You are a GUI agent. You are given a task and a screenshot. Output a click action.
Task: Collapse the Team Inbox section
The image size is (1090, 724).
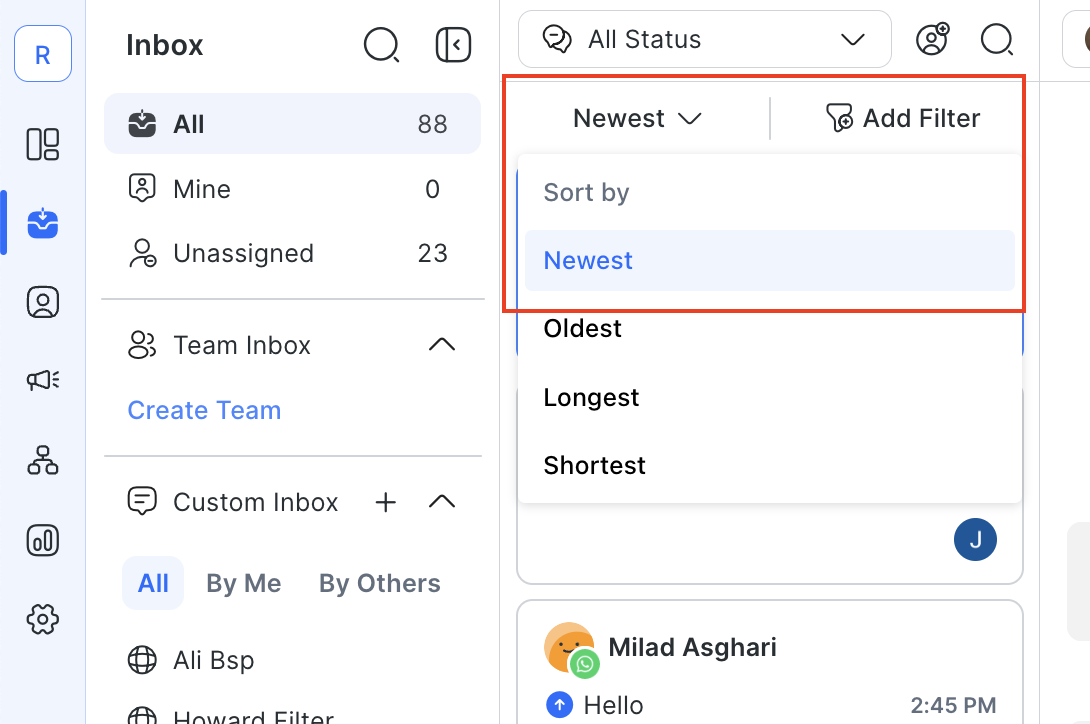441,345
